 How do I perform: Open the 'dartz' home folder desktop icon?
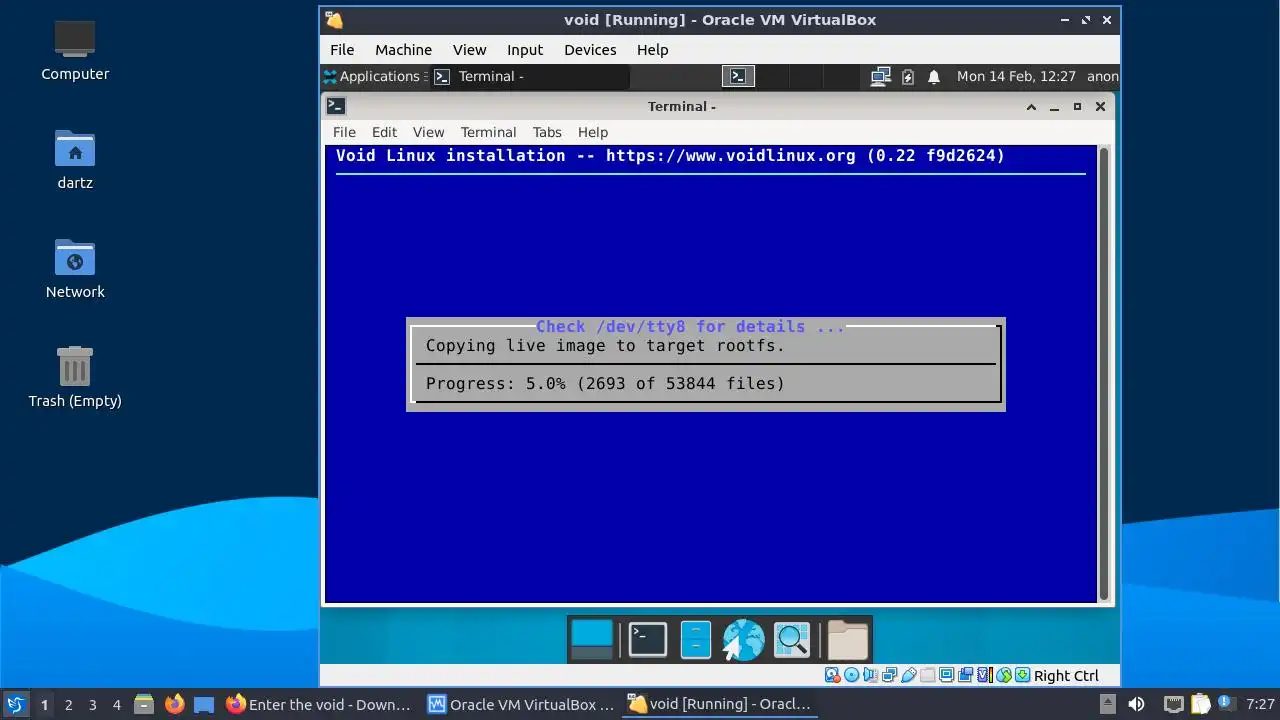(x=75, y=159)
